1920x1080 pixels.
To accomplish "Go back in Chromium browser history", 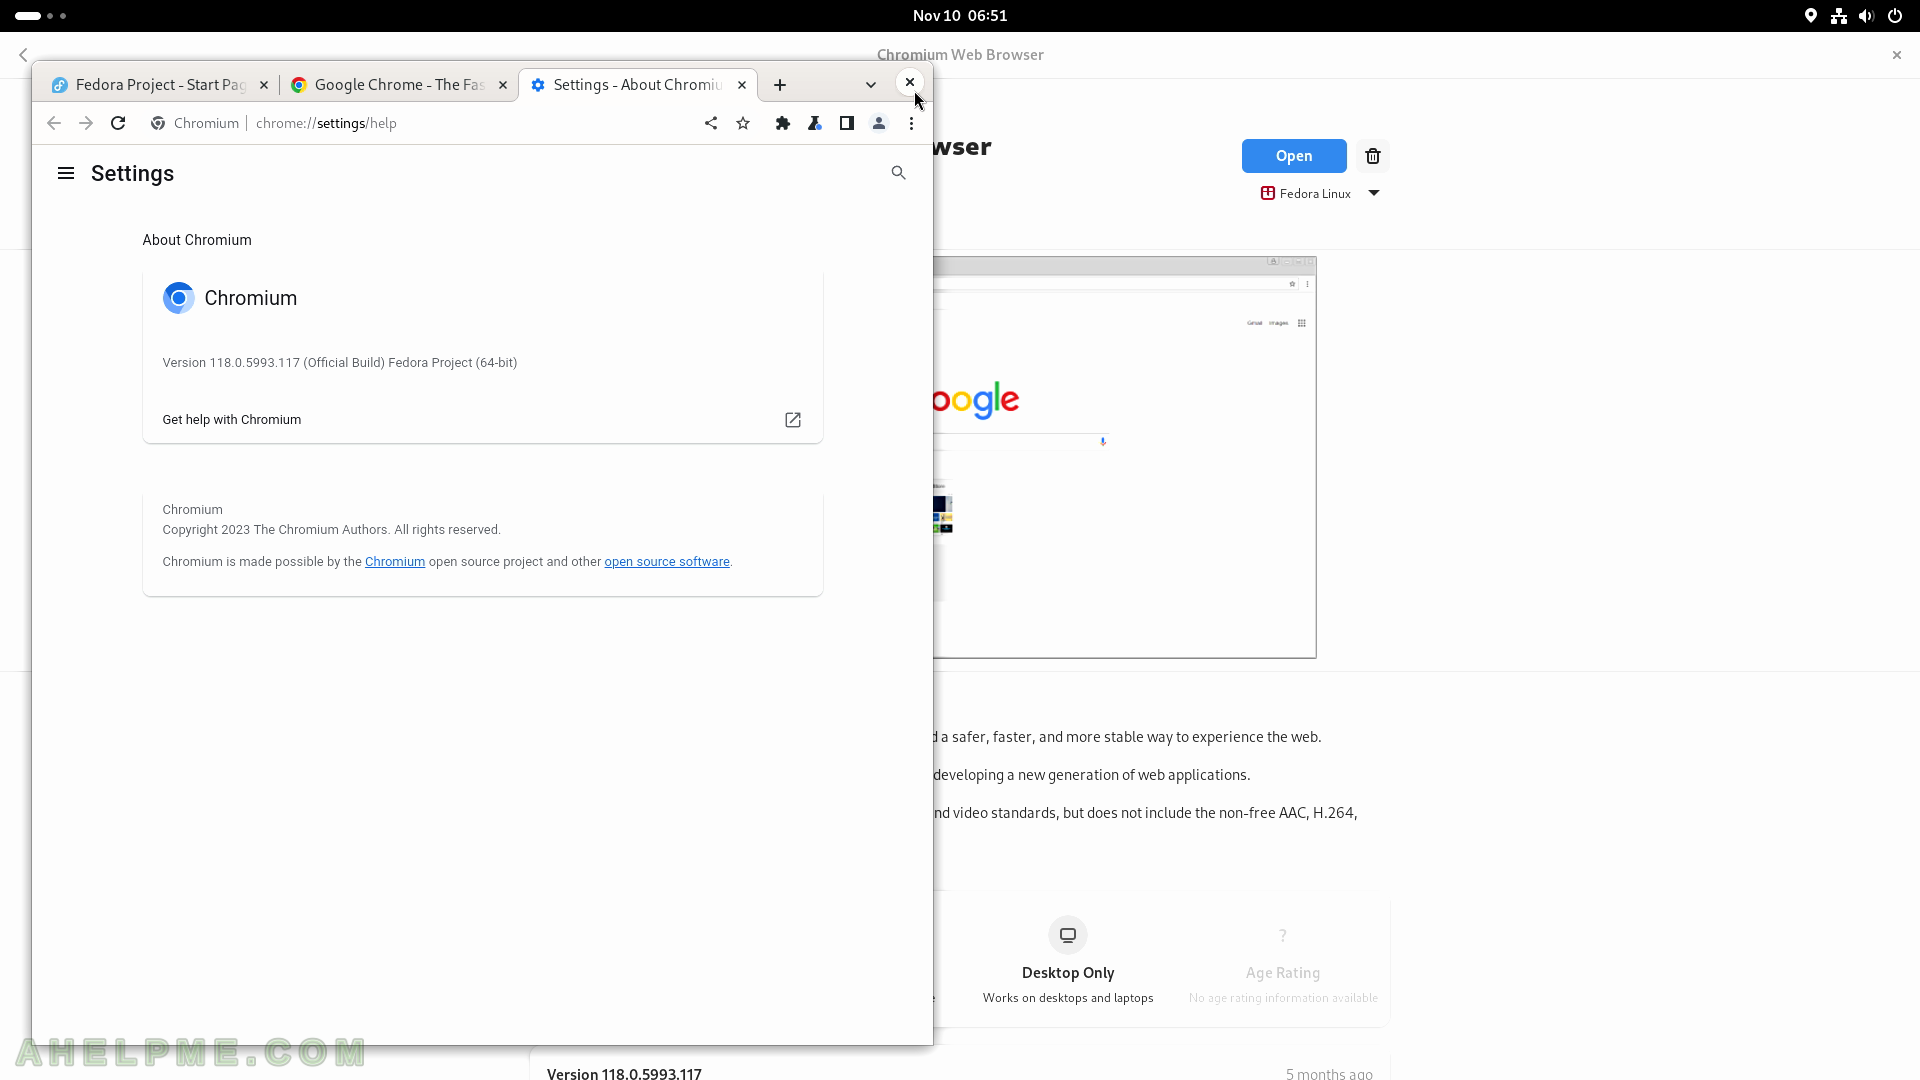I will point(54,123).
